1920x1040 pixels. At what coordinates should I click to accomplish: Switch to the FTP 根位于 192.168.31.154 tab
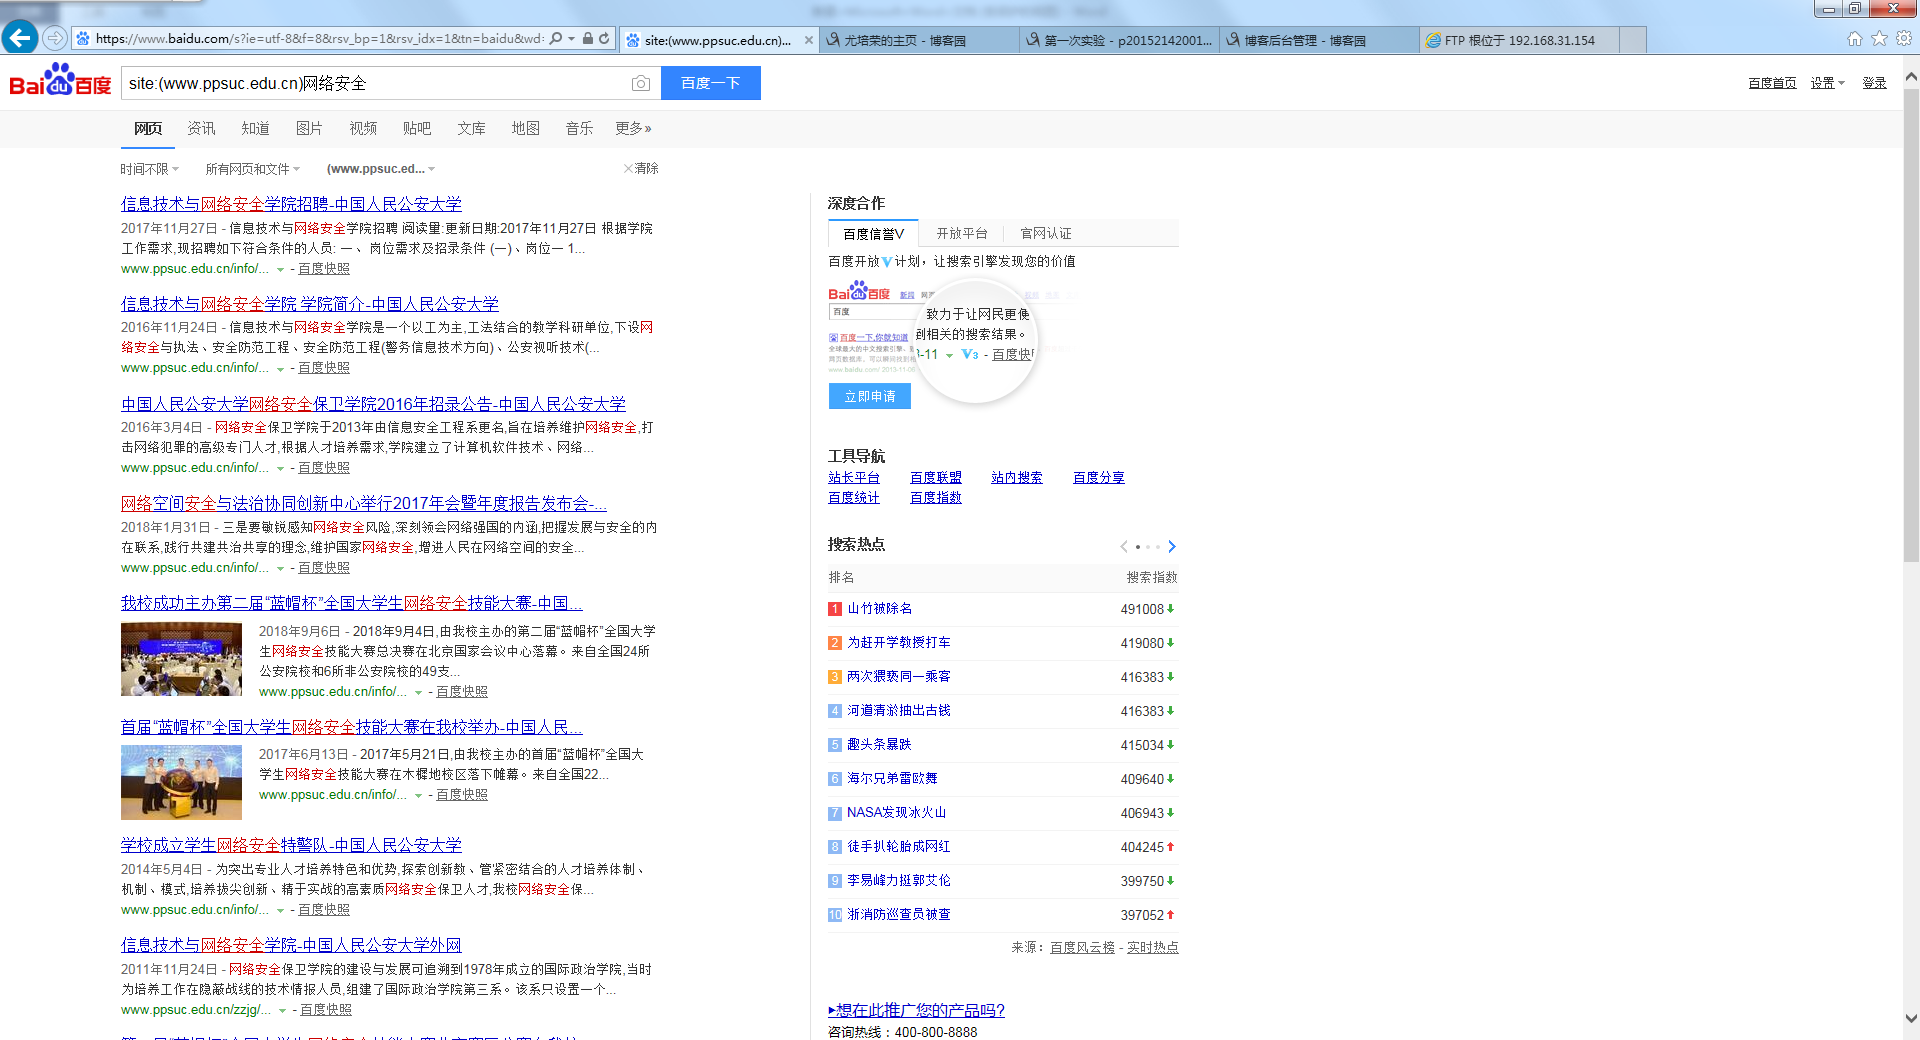pyautogui.click(x=1520, y=40)
